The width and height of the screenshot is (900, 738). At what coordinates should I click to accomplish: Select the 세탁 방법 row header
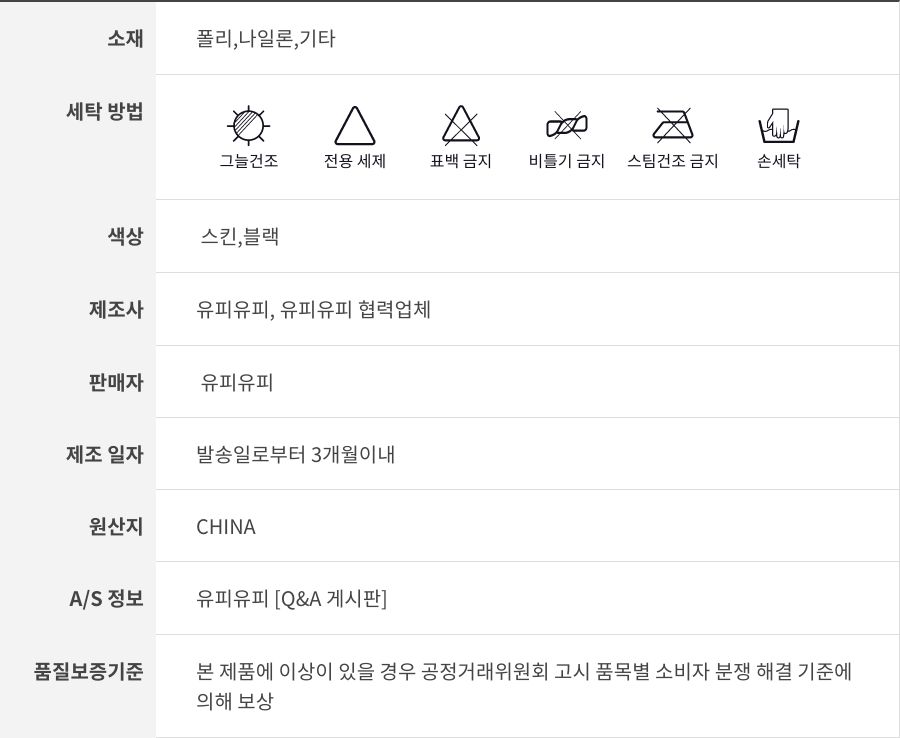click(104, 111)
